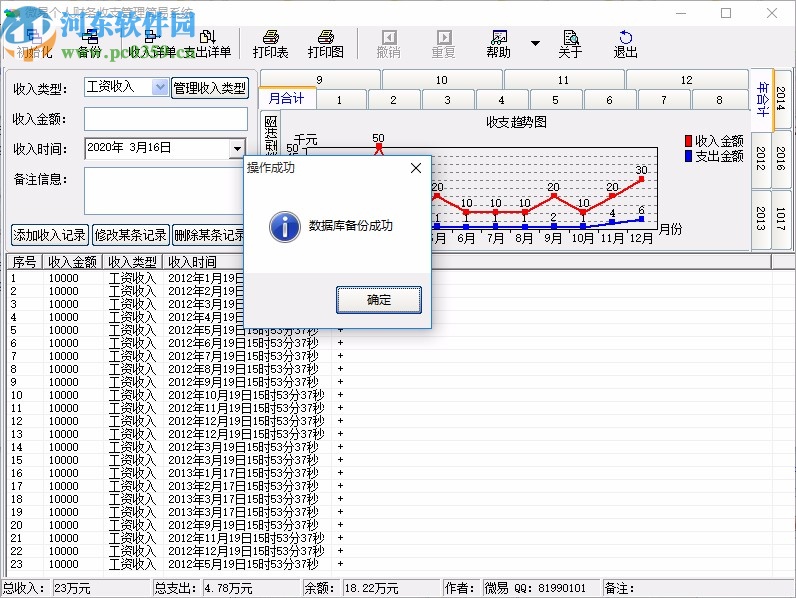Click the 打印表 print table icon
This screenshot has width=796, height=598.
[271, 44]
